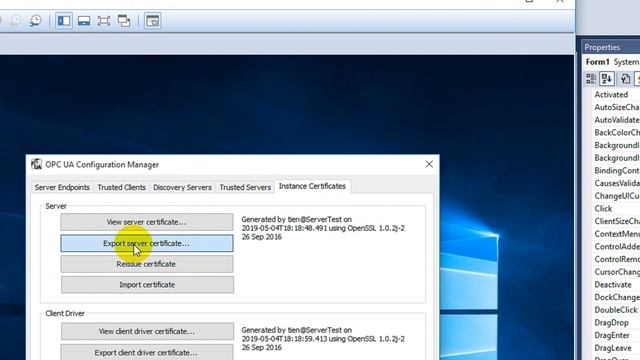Open the Form1 object selector in Properties

612,62
